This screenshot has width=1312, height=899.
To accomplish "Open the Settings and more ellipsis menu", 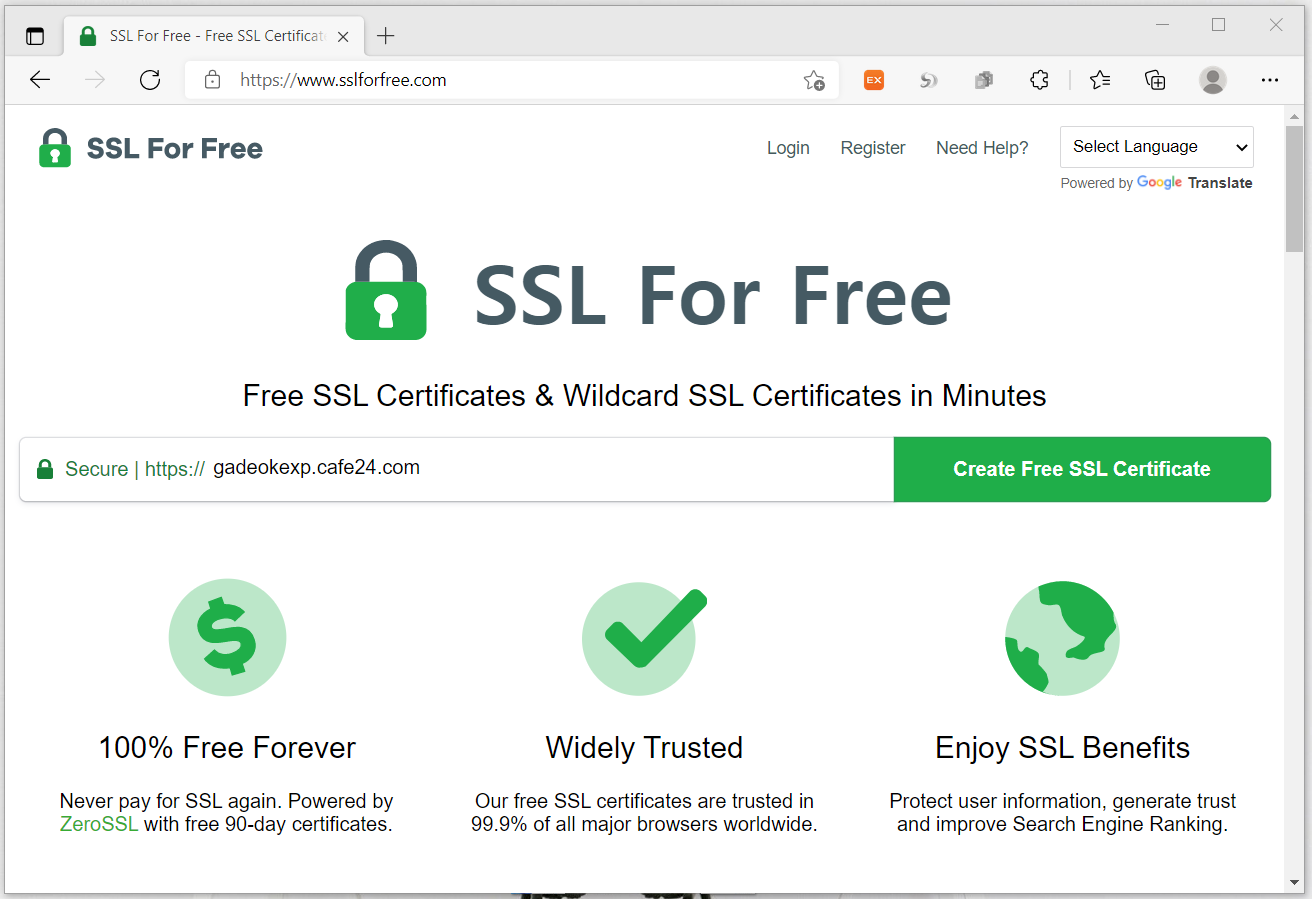I will pyautogui.click(x=1270, y=80).
